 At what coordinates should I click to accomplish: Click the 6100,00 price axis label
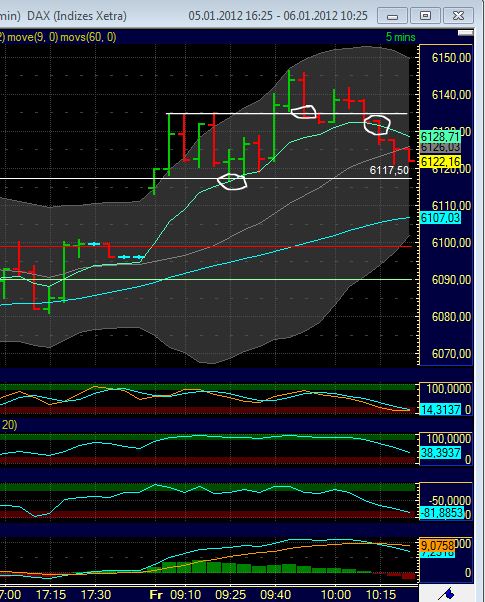(451, 243)
